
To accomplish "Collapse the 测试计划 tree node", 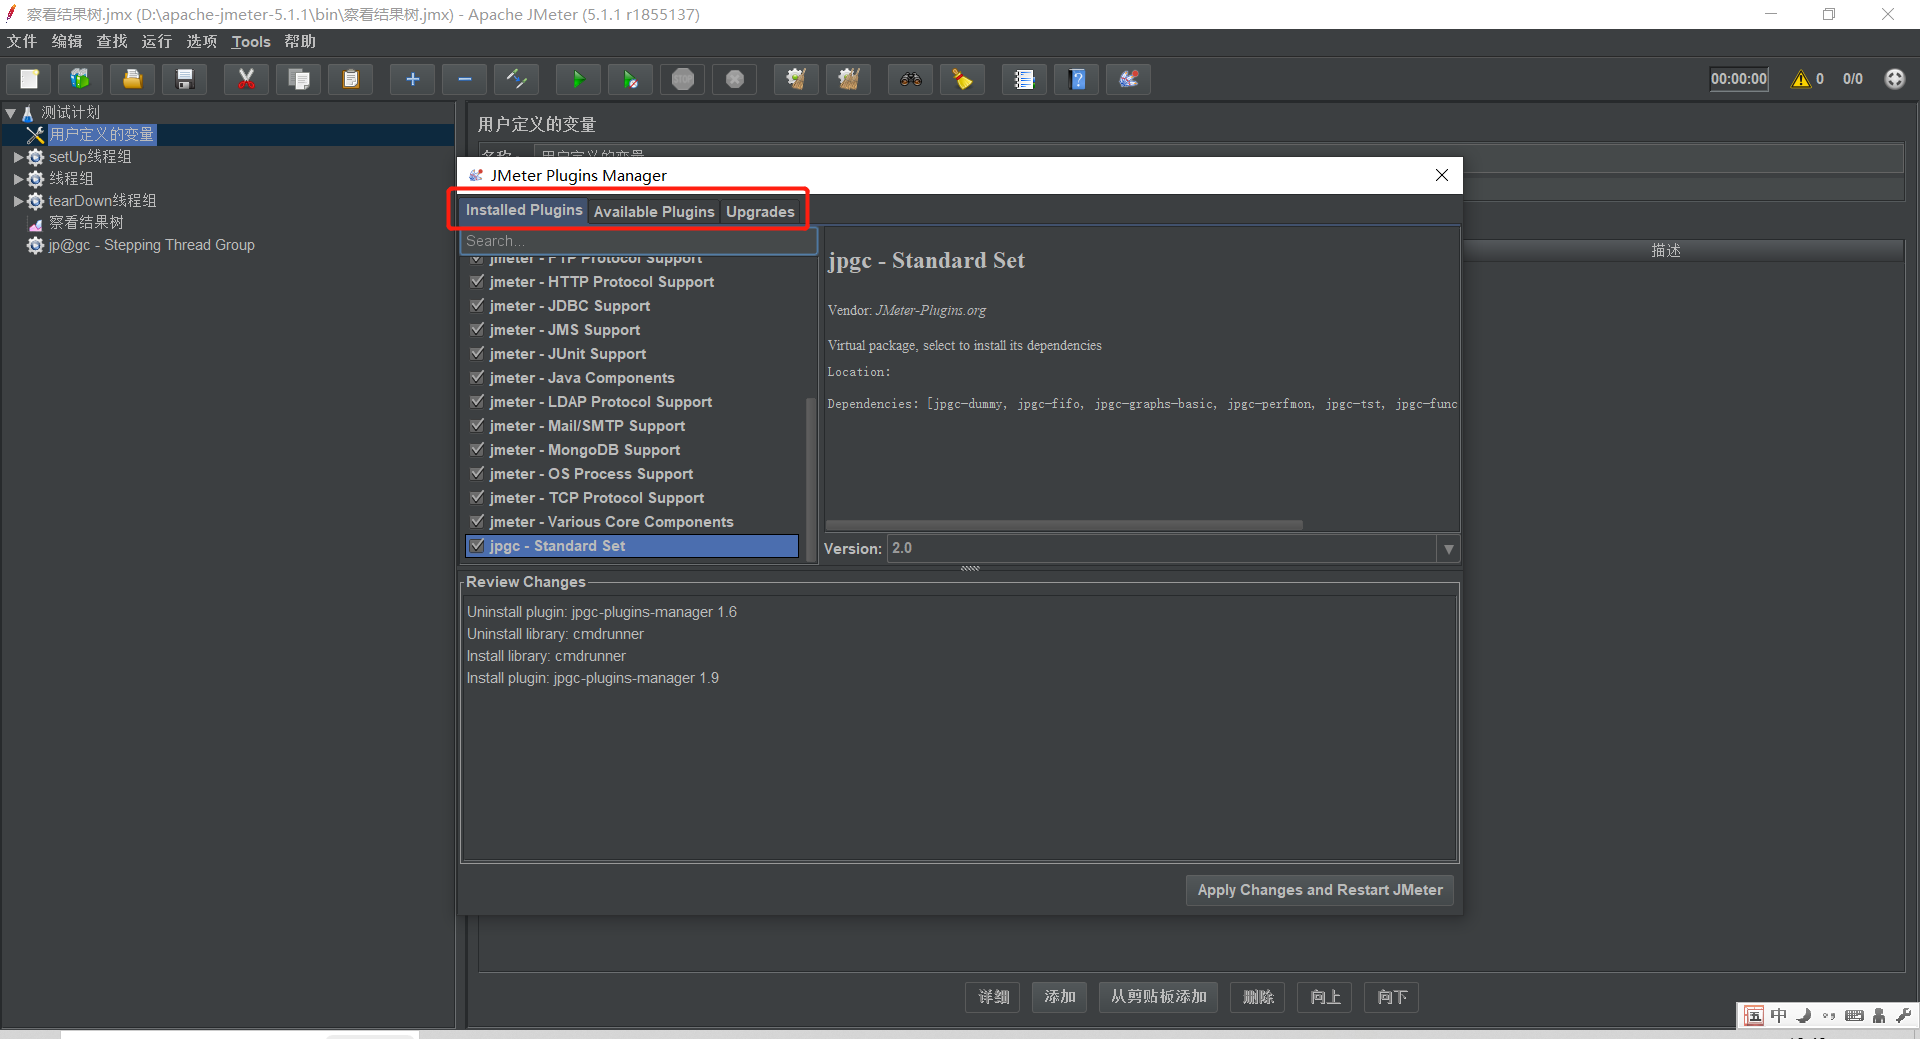I will click(x=11, y=113).
